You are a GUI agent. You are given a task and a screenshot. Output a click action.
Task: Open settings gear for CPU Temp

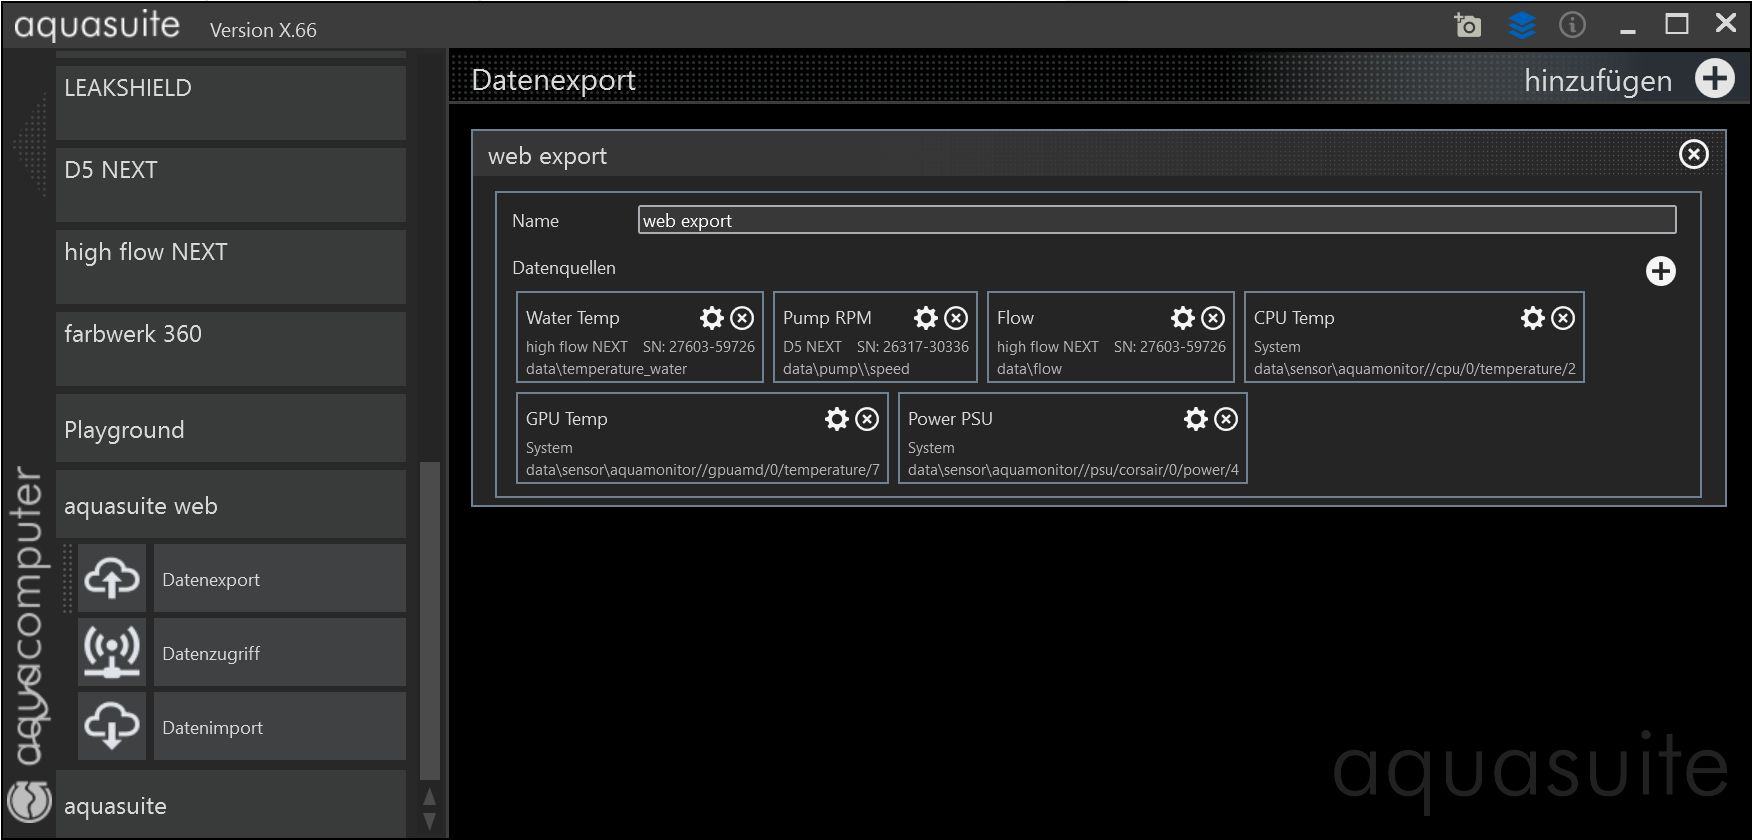point(1532,318)
